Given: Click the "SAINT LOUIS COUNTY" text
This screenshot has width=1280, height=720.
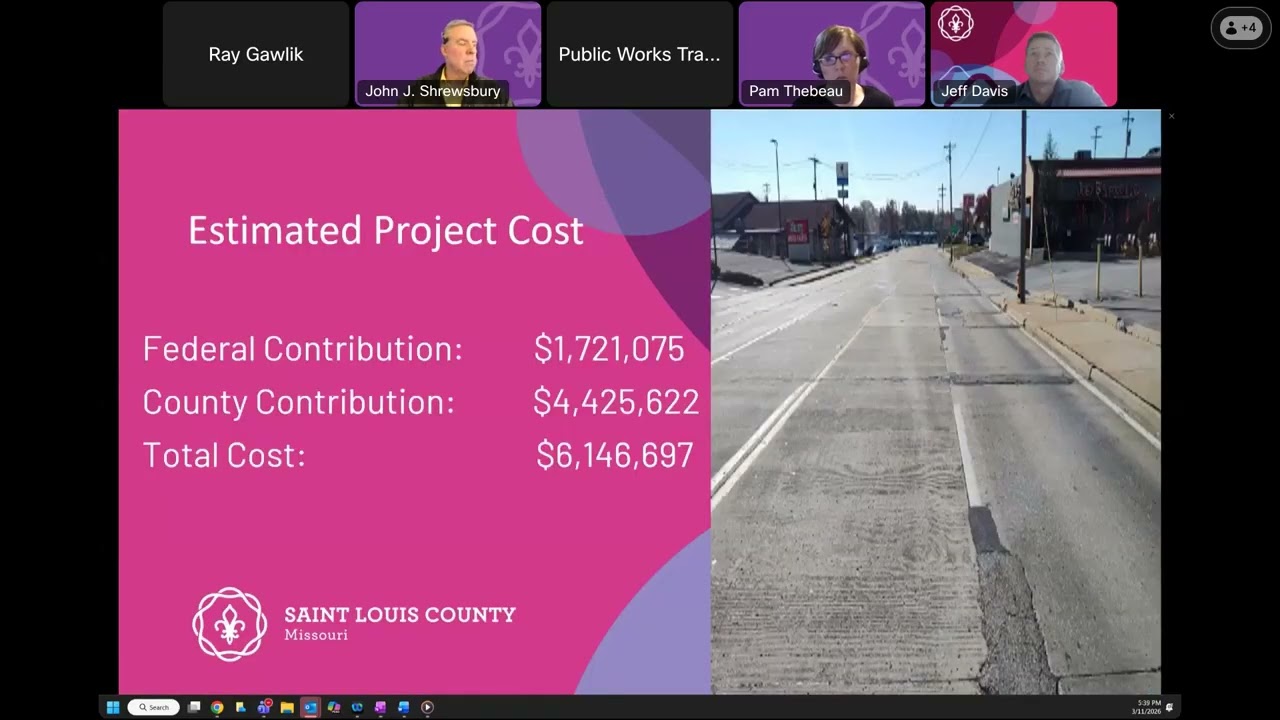Looking at the screenshot, I should 400,614.
